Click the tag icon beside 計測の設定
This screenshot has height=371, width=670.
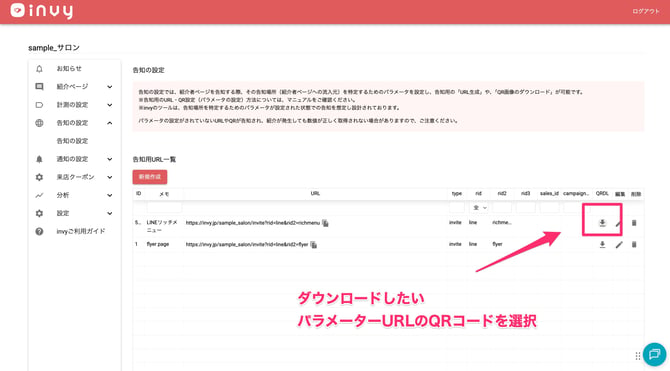click(x=39, y=105)
